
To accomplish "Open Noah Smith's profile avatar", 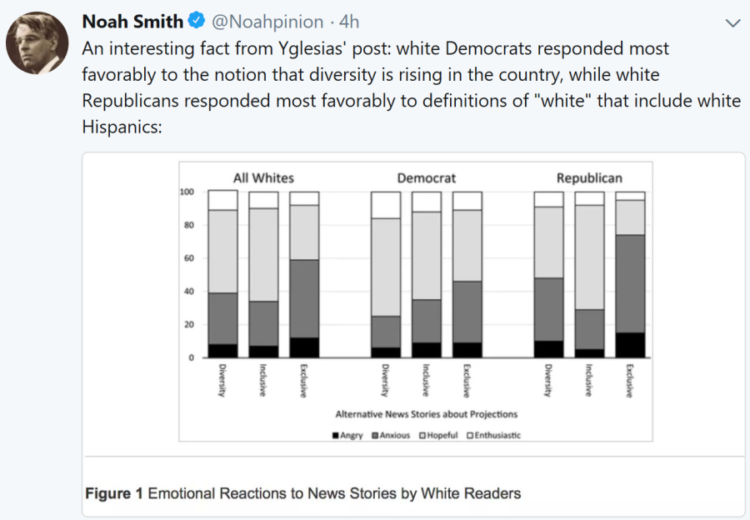I will [37, 43].
